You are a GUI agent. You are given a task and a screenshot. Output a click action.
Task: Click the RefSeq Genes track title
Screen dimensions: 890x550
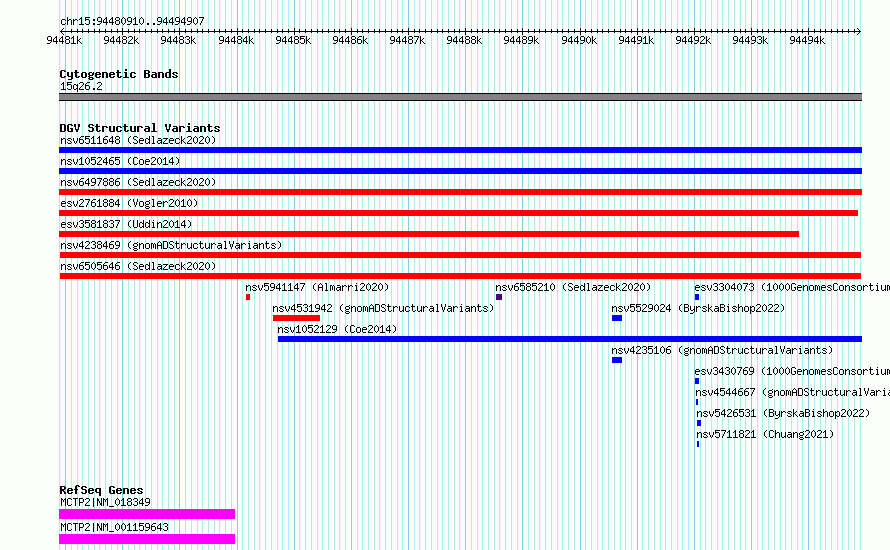tap(101, 490)
